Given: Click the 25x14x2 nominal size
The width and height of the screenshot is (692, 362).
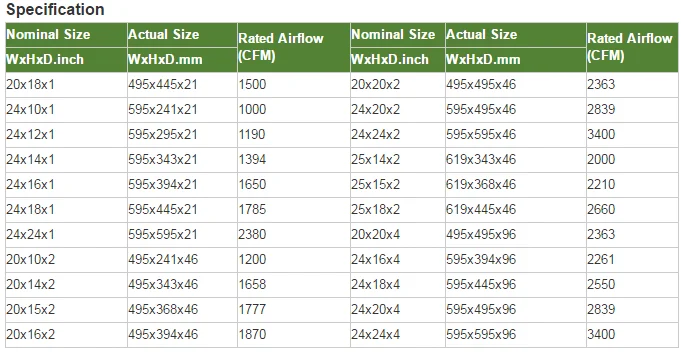Looking at the screenshot, I should tap(376, 159).
